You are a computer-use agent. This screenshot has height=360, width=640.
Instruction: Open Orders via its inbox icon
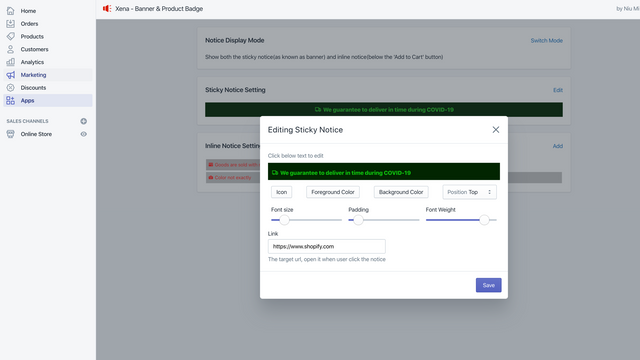[x=11, y=24]
